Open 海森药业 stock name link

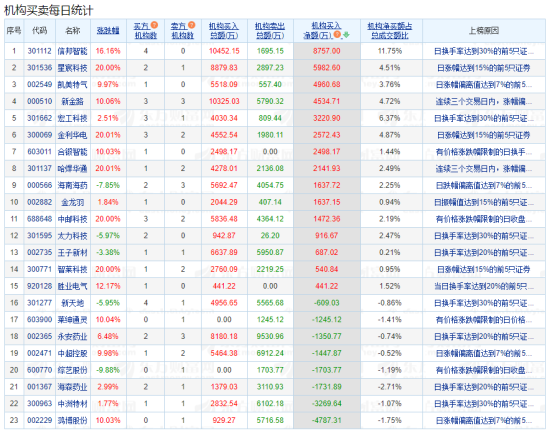click(73, 387)
